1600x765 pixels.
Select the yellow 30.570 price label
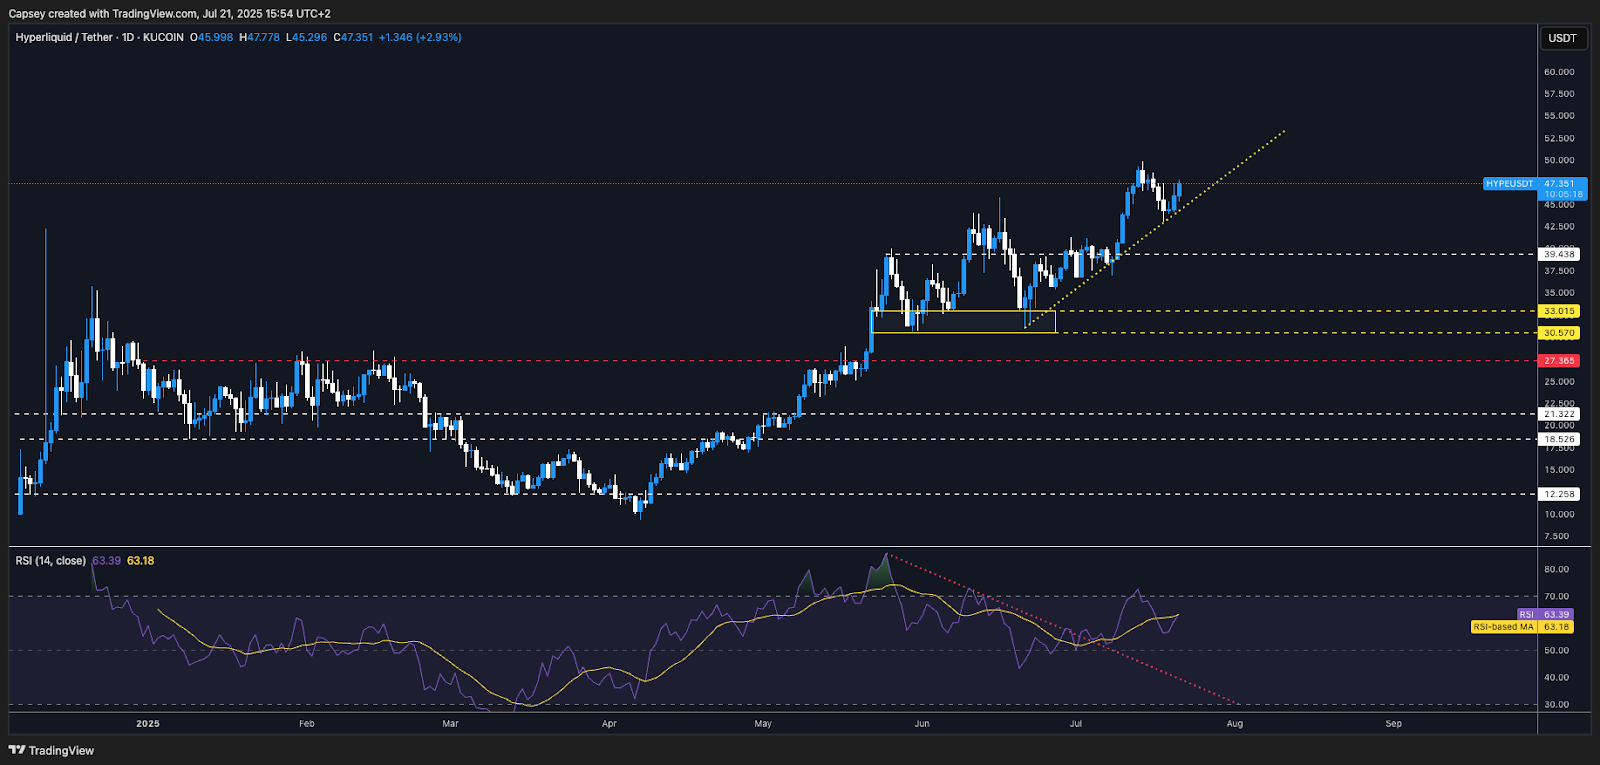tap(1559, 333)
